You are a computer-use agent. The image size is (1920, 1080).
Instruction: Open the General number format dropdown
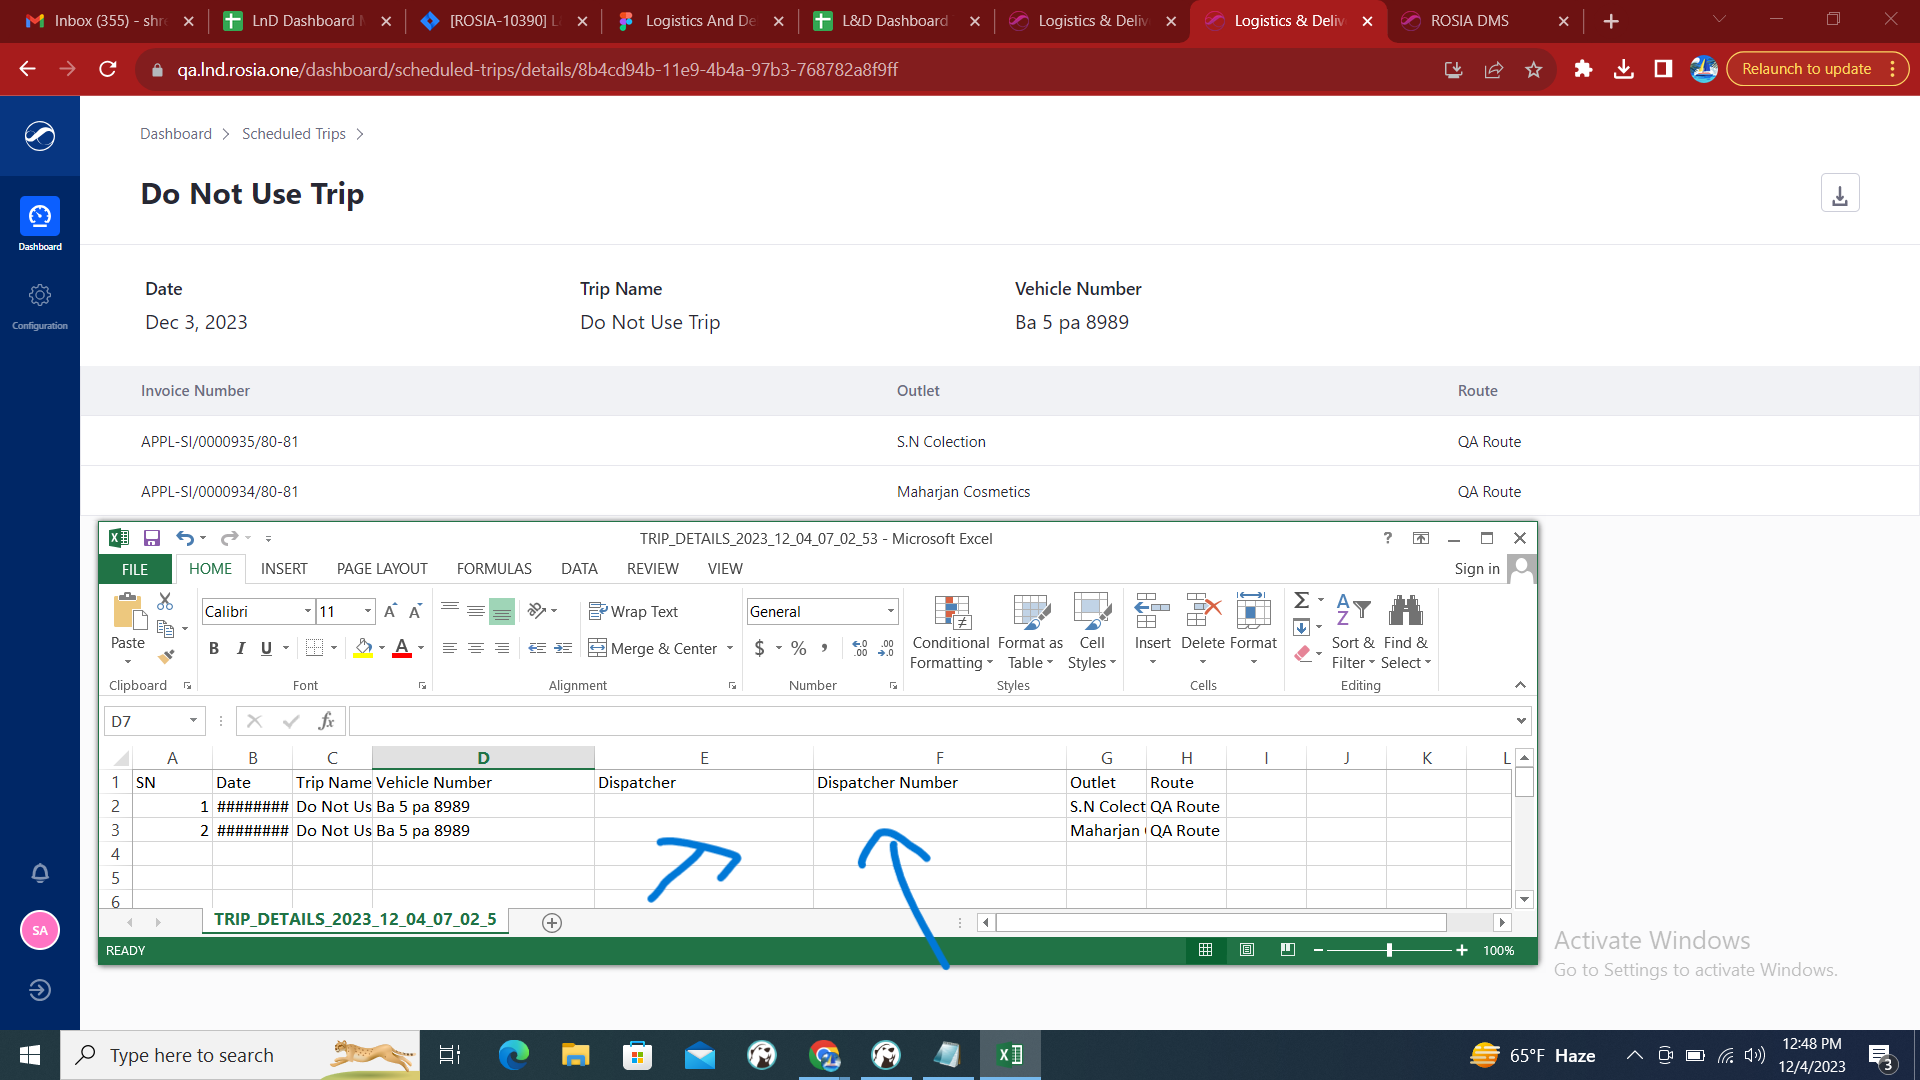click(x=890, y=611)
